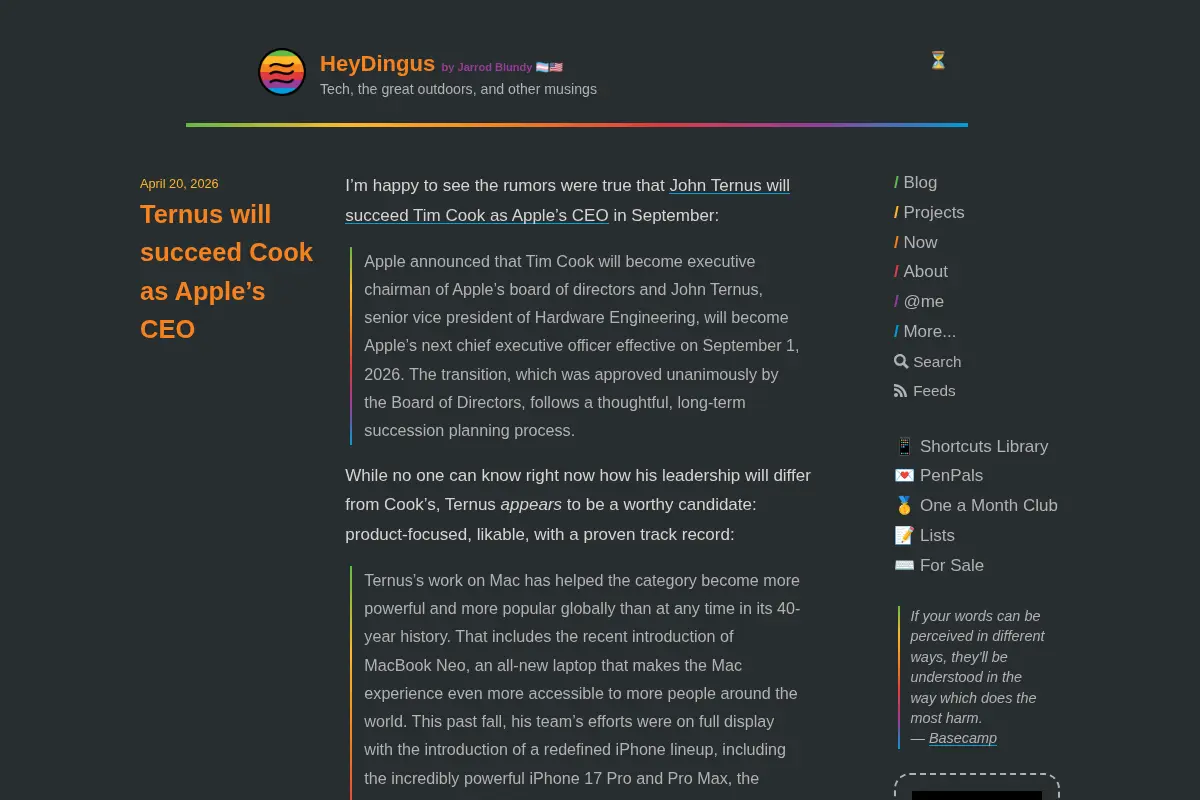Toggle theme with the hourglass icon

point(938,61)
